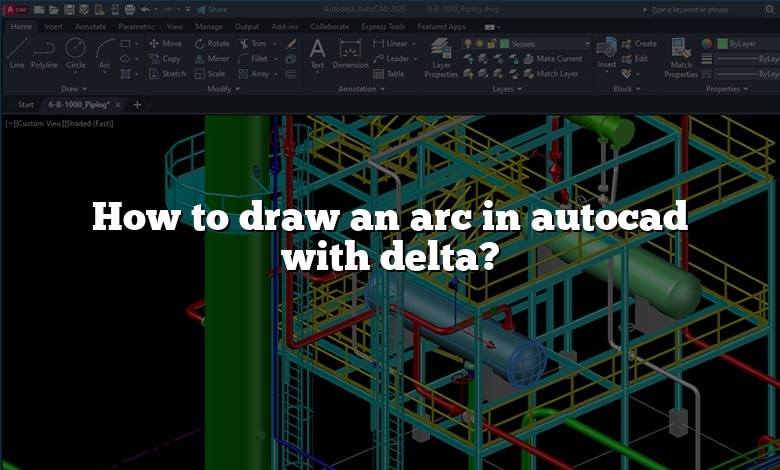Expand the Draw panel

point(74,89)
